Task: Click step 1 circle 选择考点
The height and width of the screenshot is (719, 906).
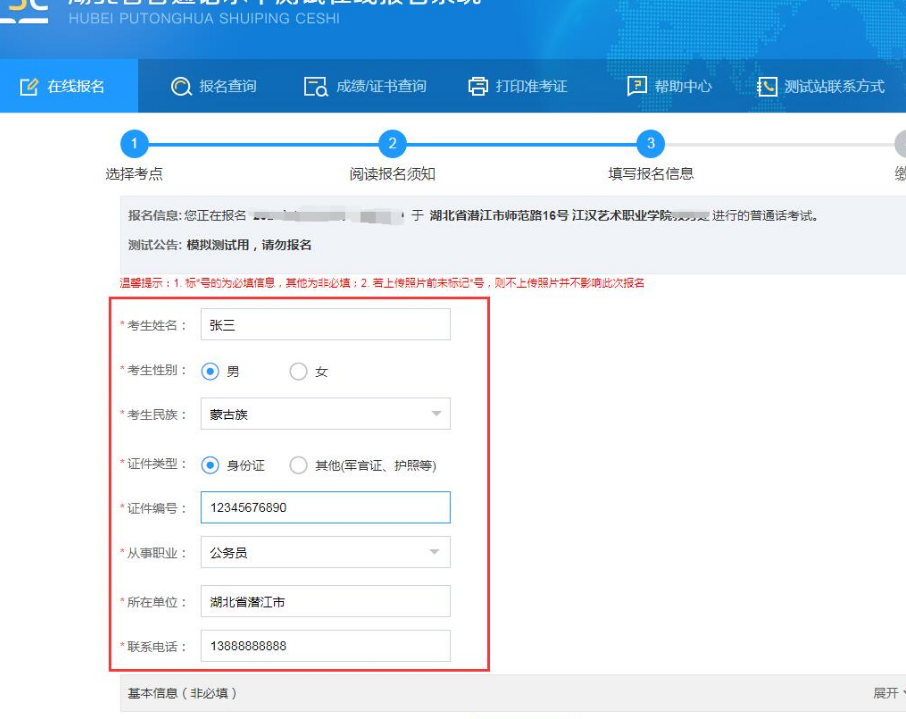Action: pos(138,144)
